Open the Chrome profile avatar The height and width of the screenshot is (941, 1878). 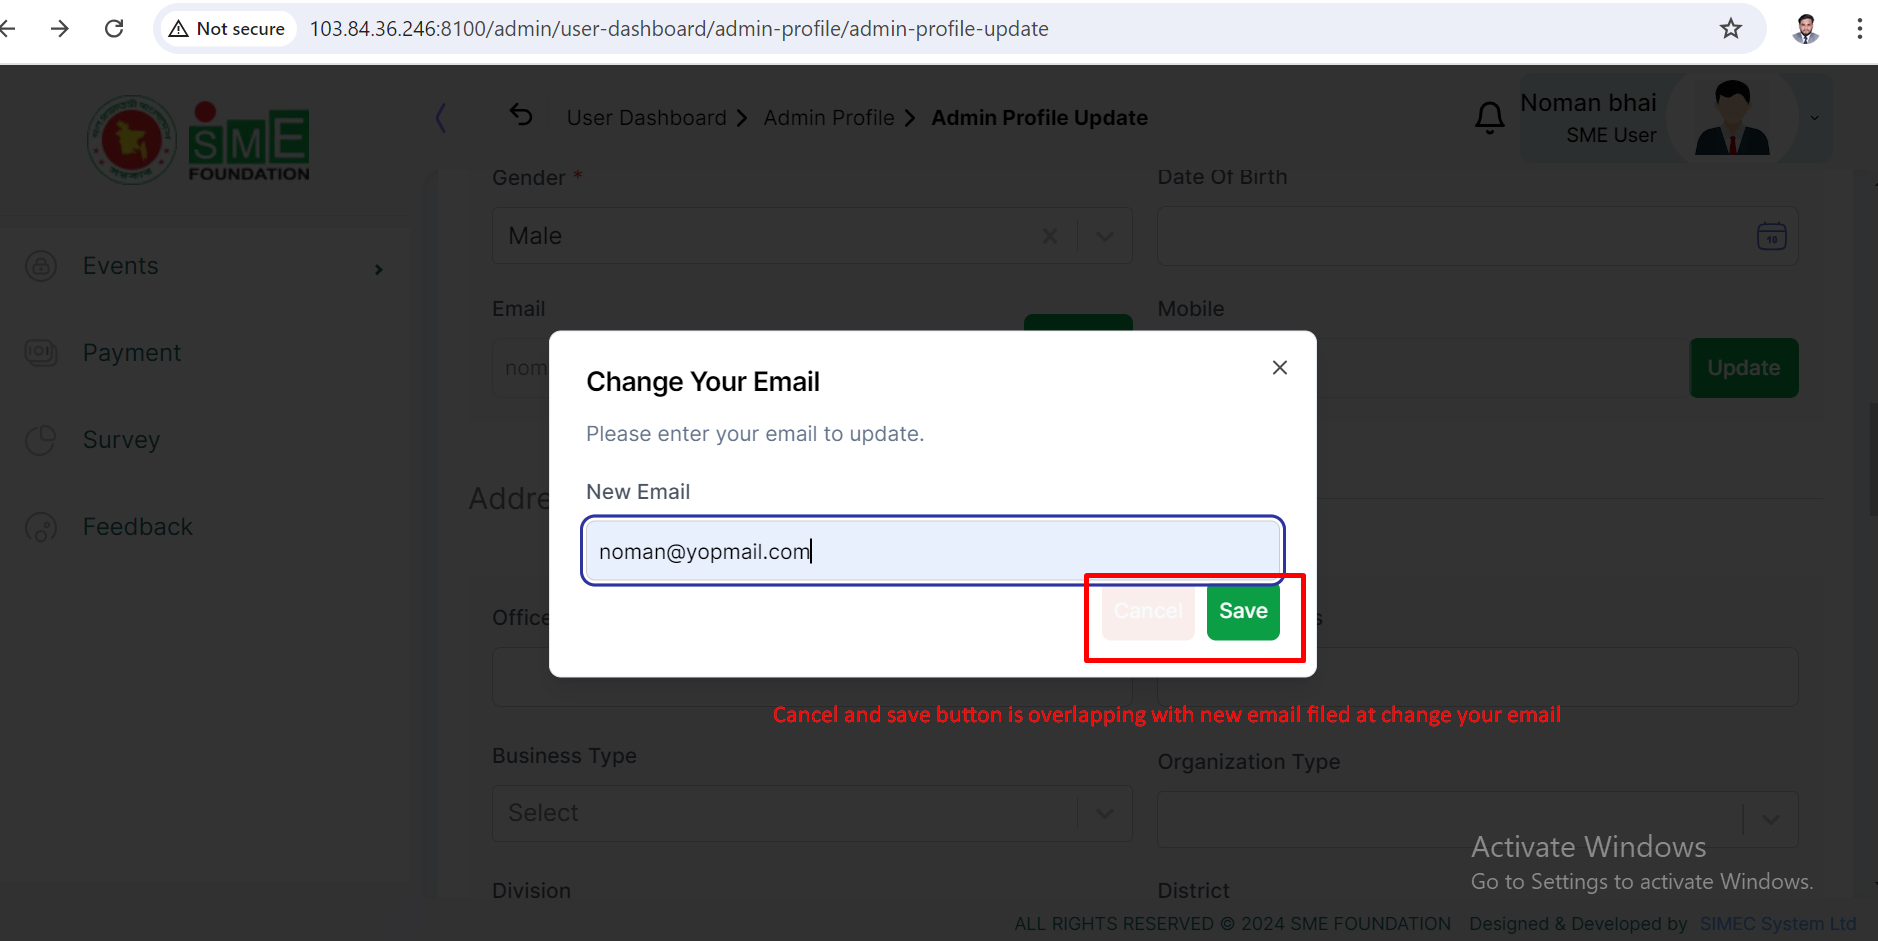tap(1805, 29)
